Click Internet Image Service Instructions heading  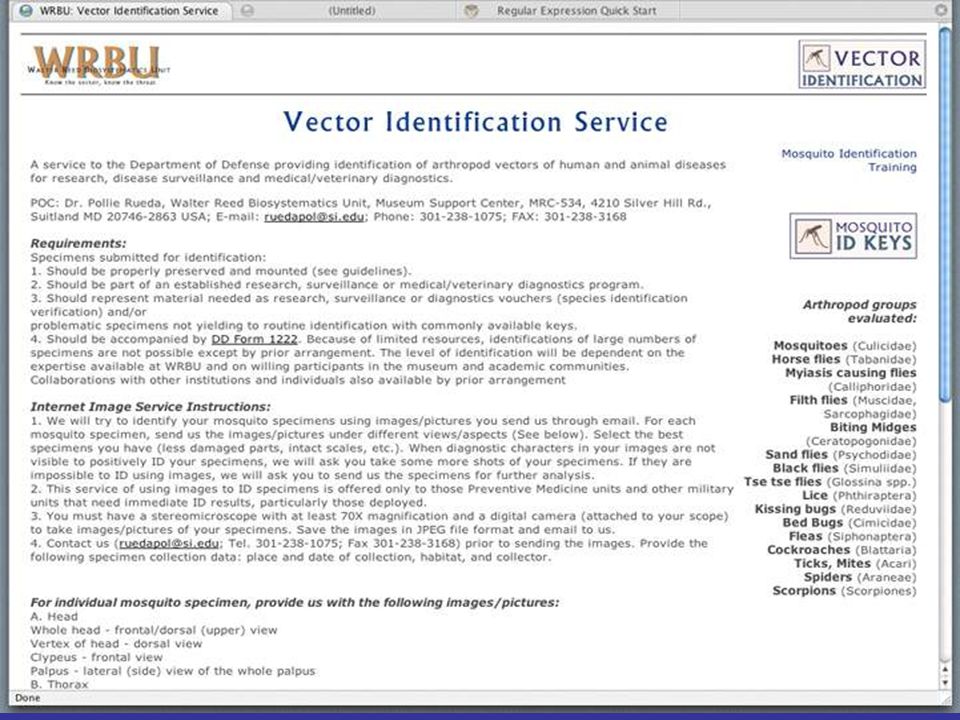pyautogui.click(x=151, y=407)
